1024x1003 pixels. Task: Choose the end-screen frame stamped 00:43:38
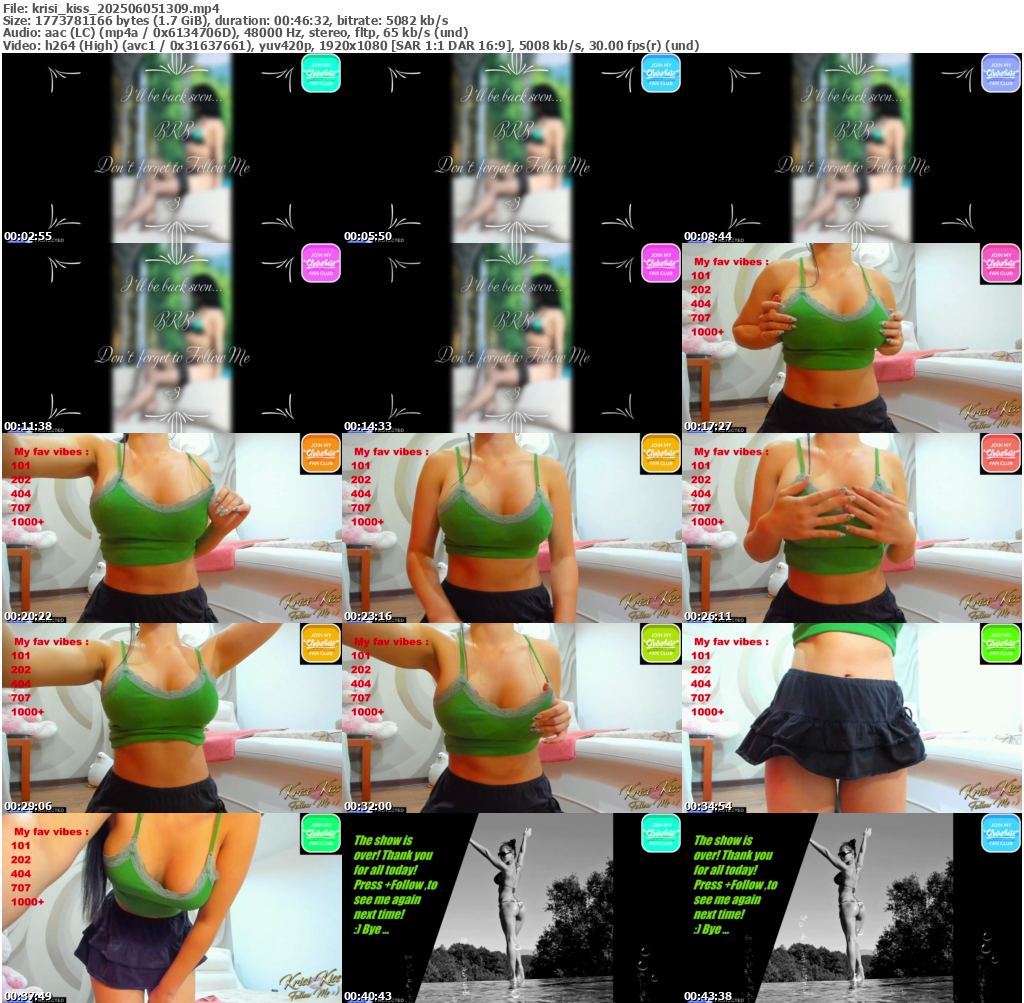[852, 908]
